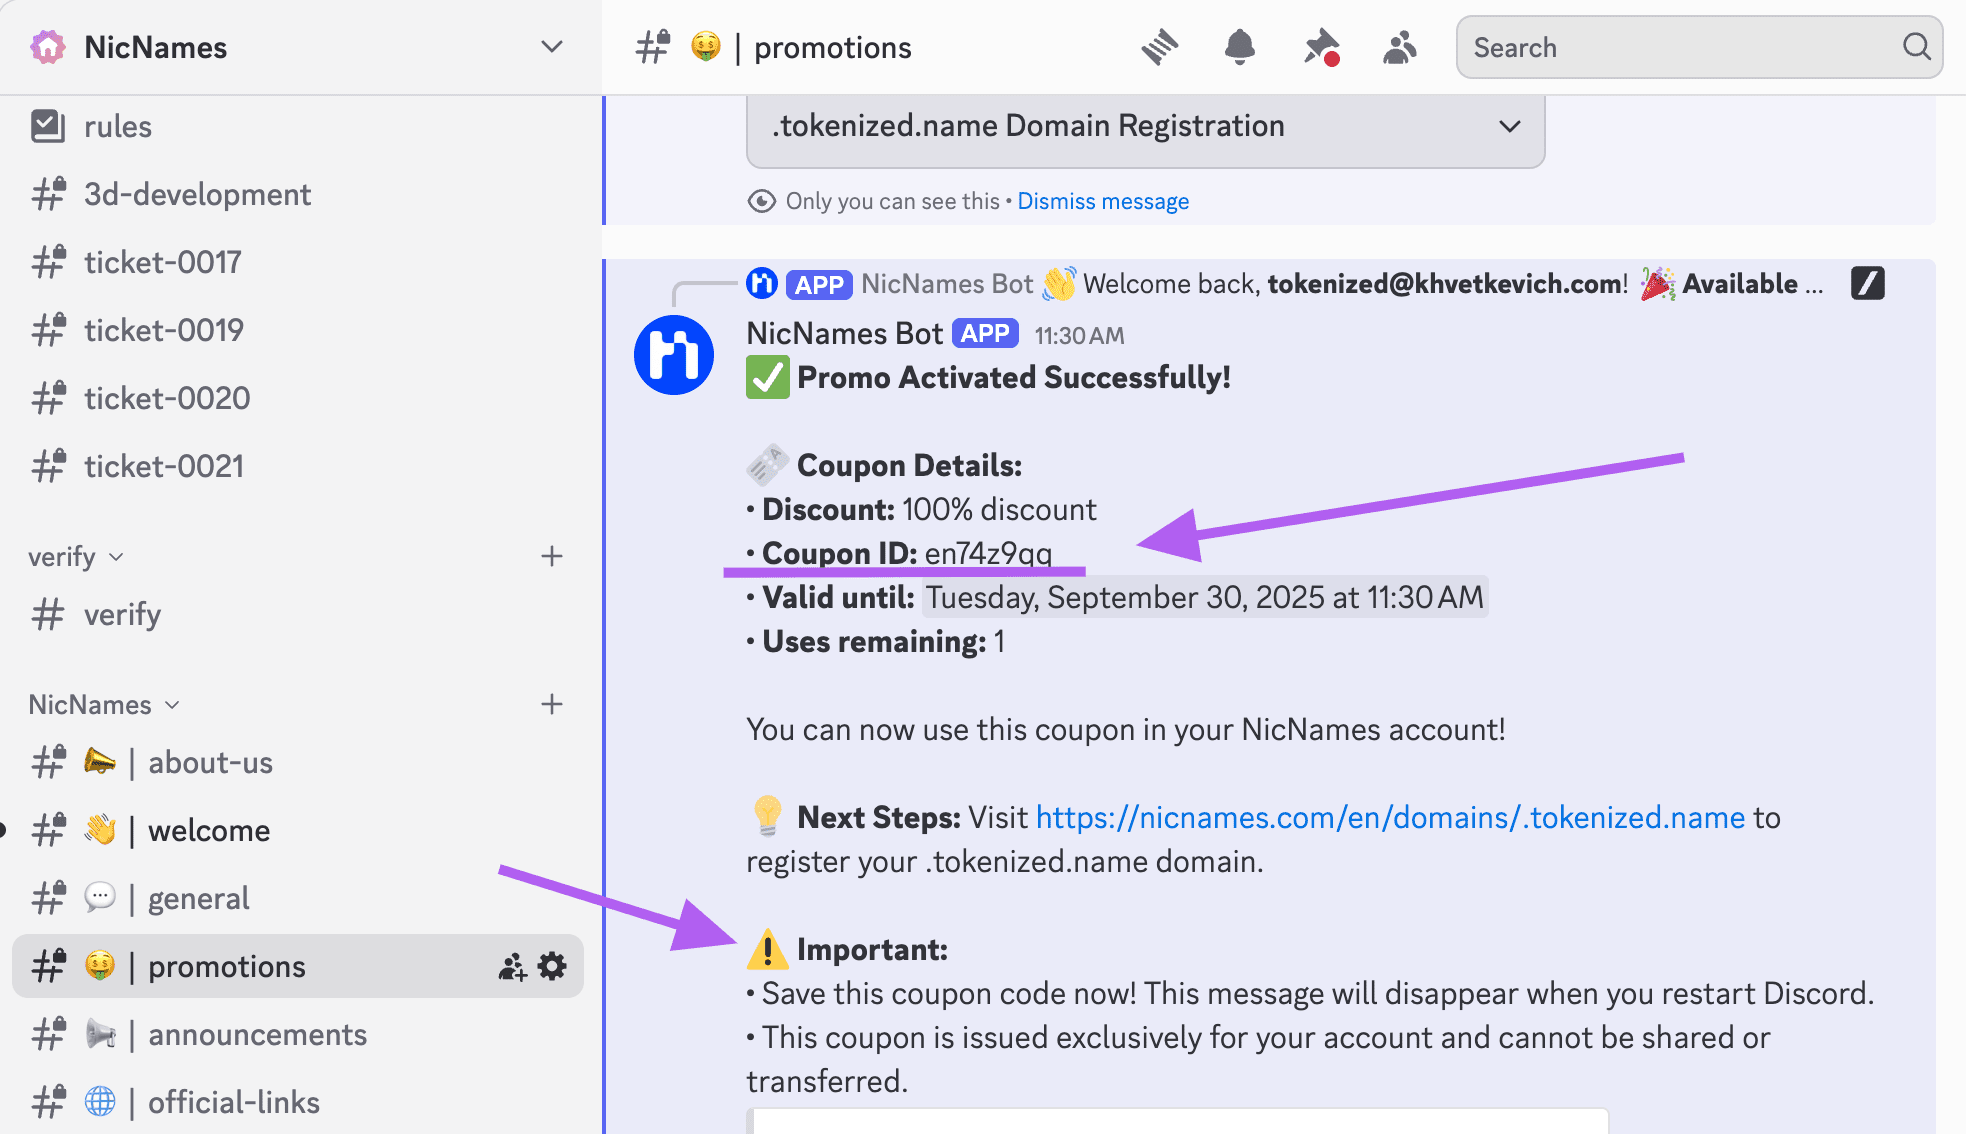1966x1134 pixels.
Task: Expand NicNames server menu chevron
Action: tap(551, 47)
